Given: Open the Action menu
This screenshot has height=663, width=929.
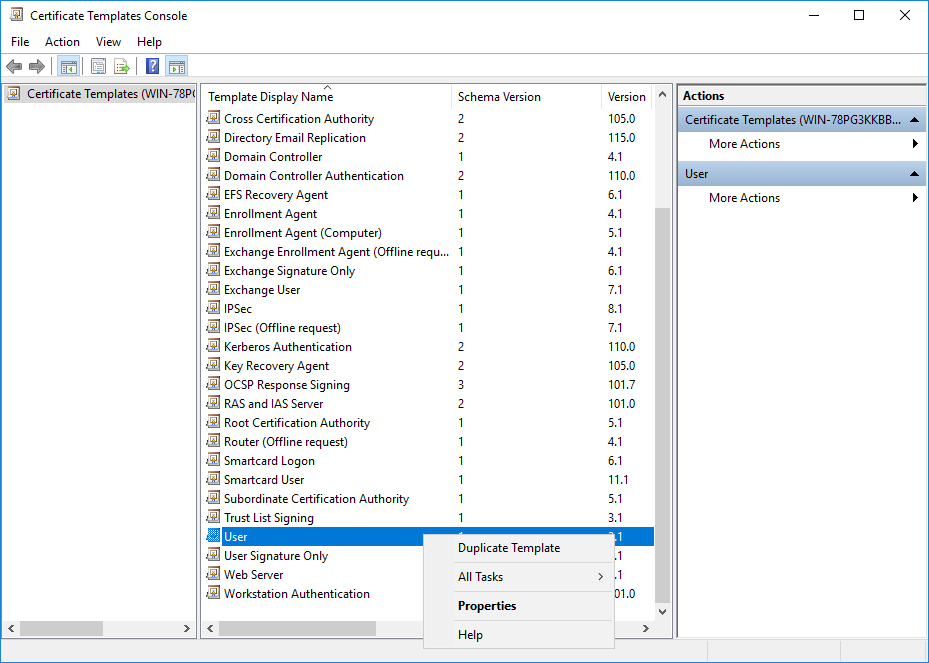Looking at the screenshot, I should (62, 41).
